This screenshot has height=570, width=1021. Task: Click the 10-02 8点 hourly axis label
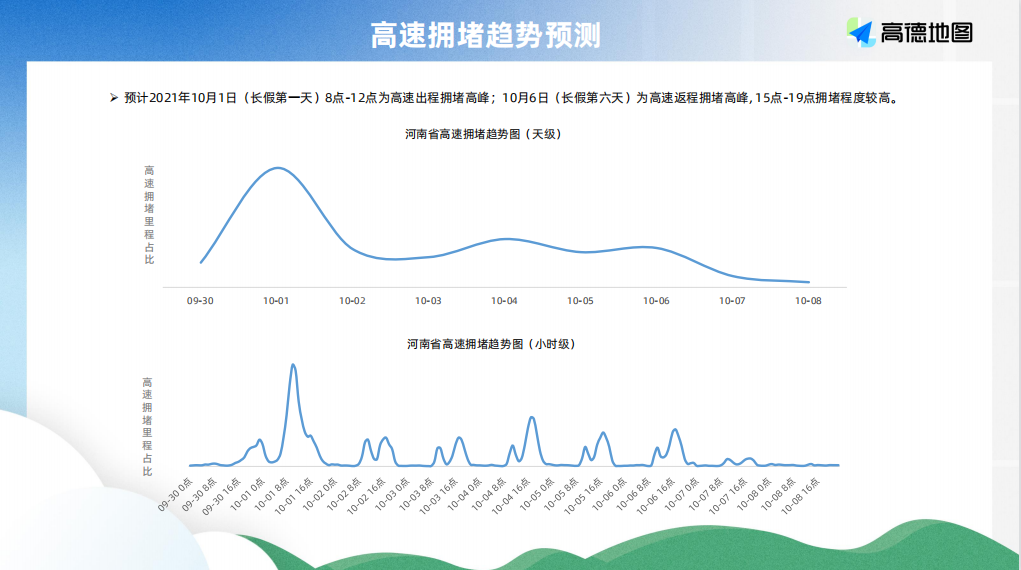[344, 494]
